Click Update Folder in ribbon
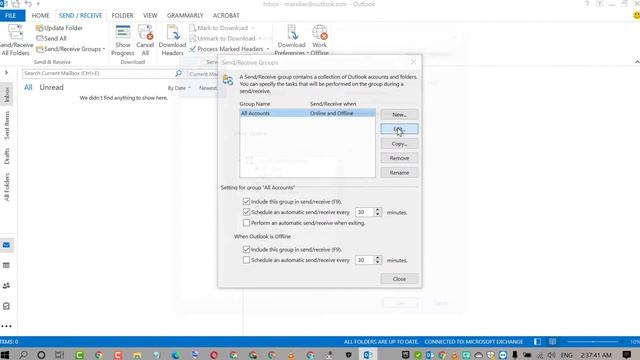This screenshot has height=360, width=640. coord(59,28)
